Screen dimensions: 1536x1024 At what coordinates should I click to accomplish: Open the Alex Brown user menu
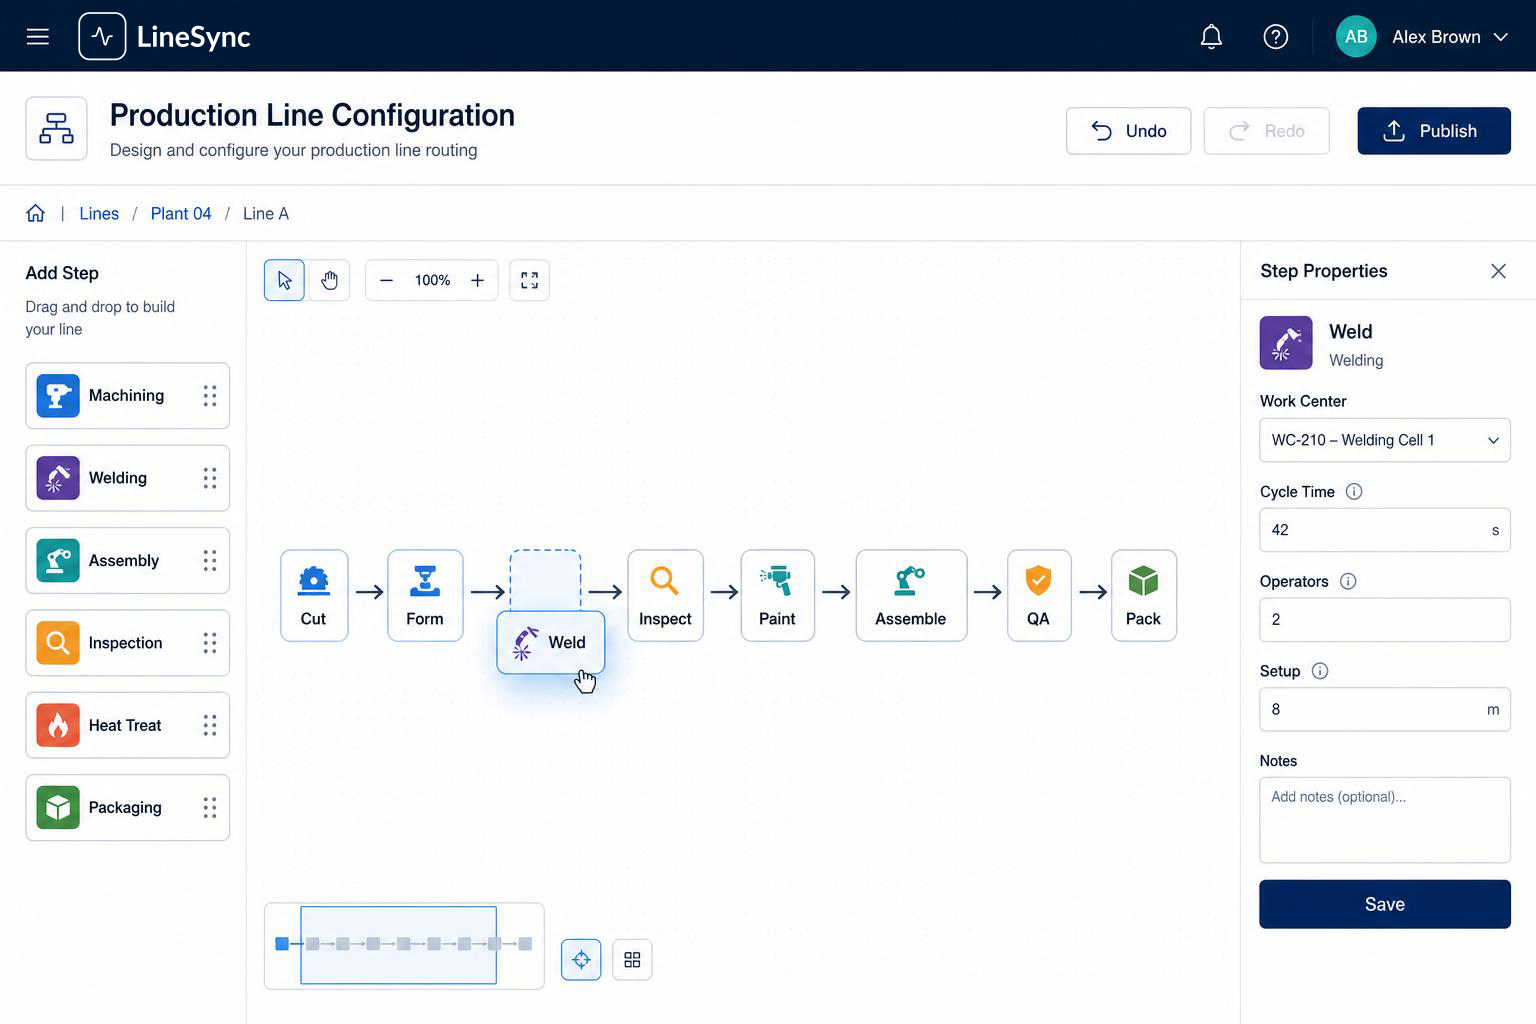click(1422, 37)
